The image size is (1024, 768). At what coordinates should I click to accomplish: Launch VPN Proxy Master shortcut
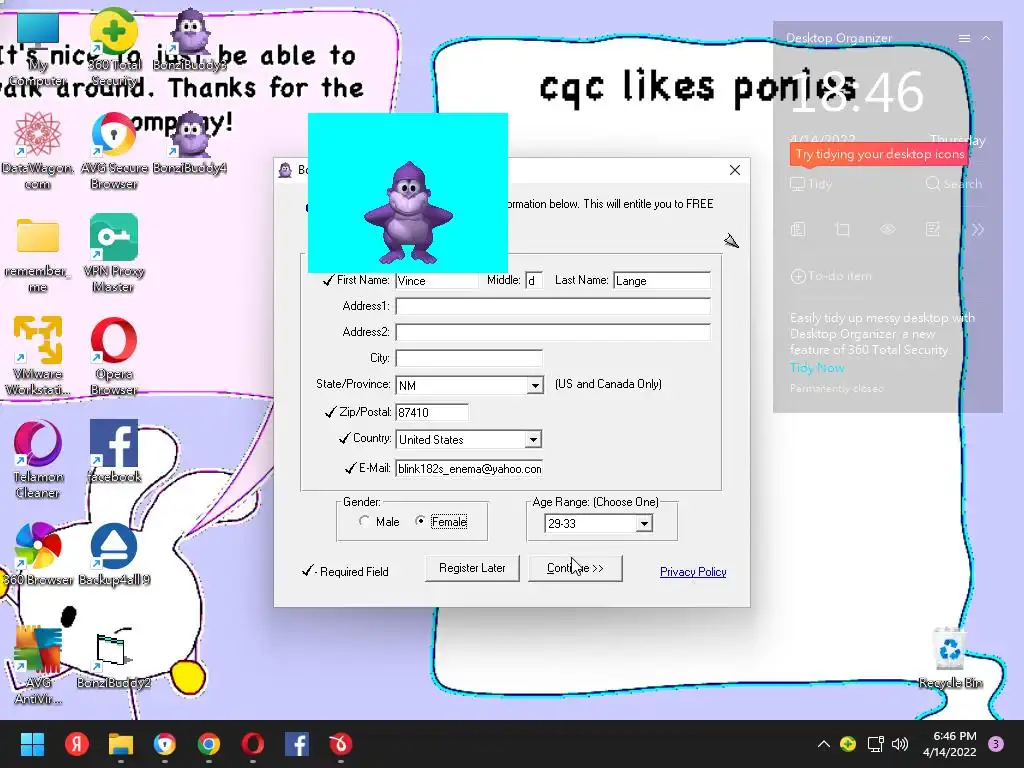[x=114, y=253]
